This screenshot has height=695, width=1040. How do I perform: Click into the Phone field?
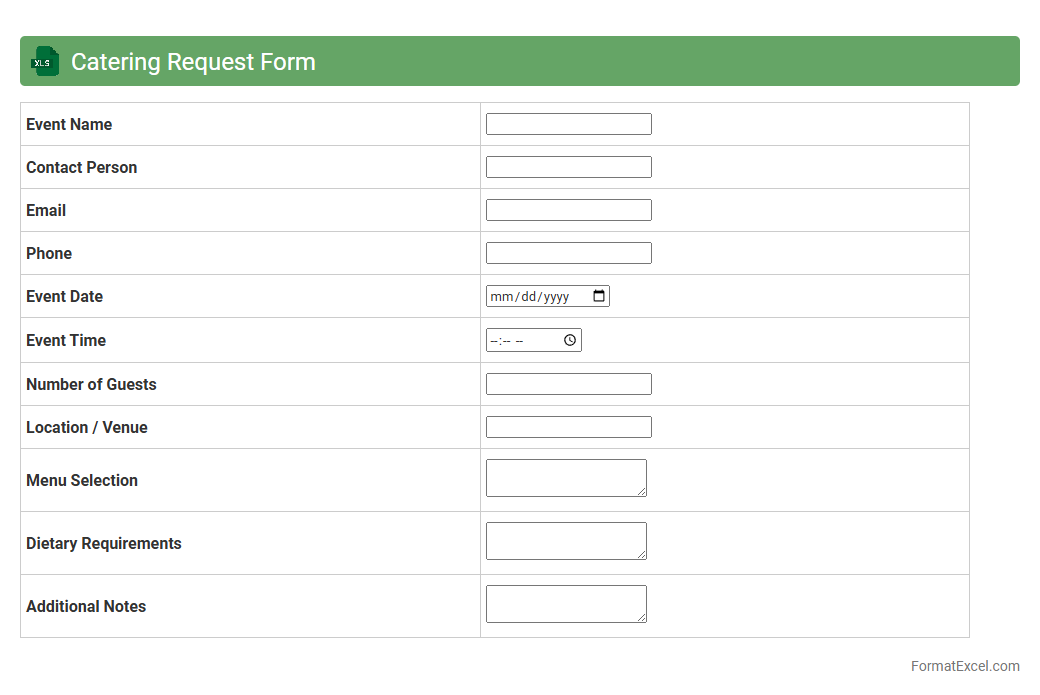pos(568,253)
